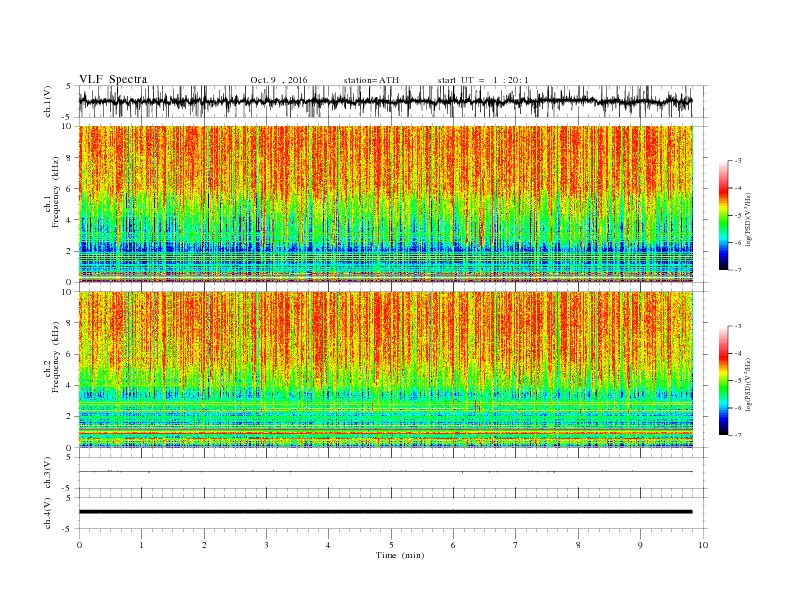792x612 pixels.
Task: Click the "ch.1(V)" waveform axis label
Action: (x=48, y=101)
